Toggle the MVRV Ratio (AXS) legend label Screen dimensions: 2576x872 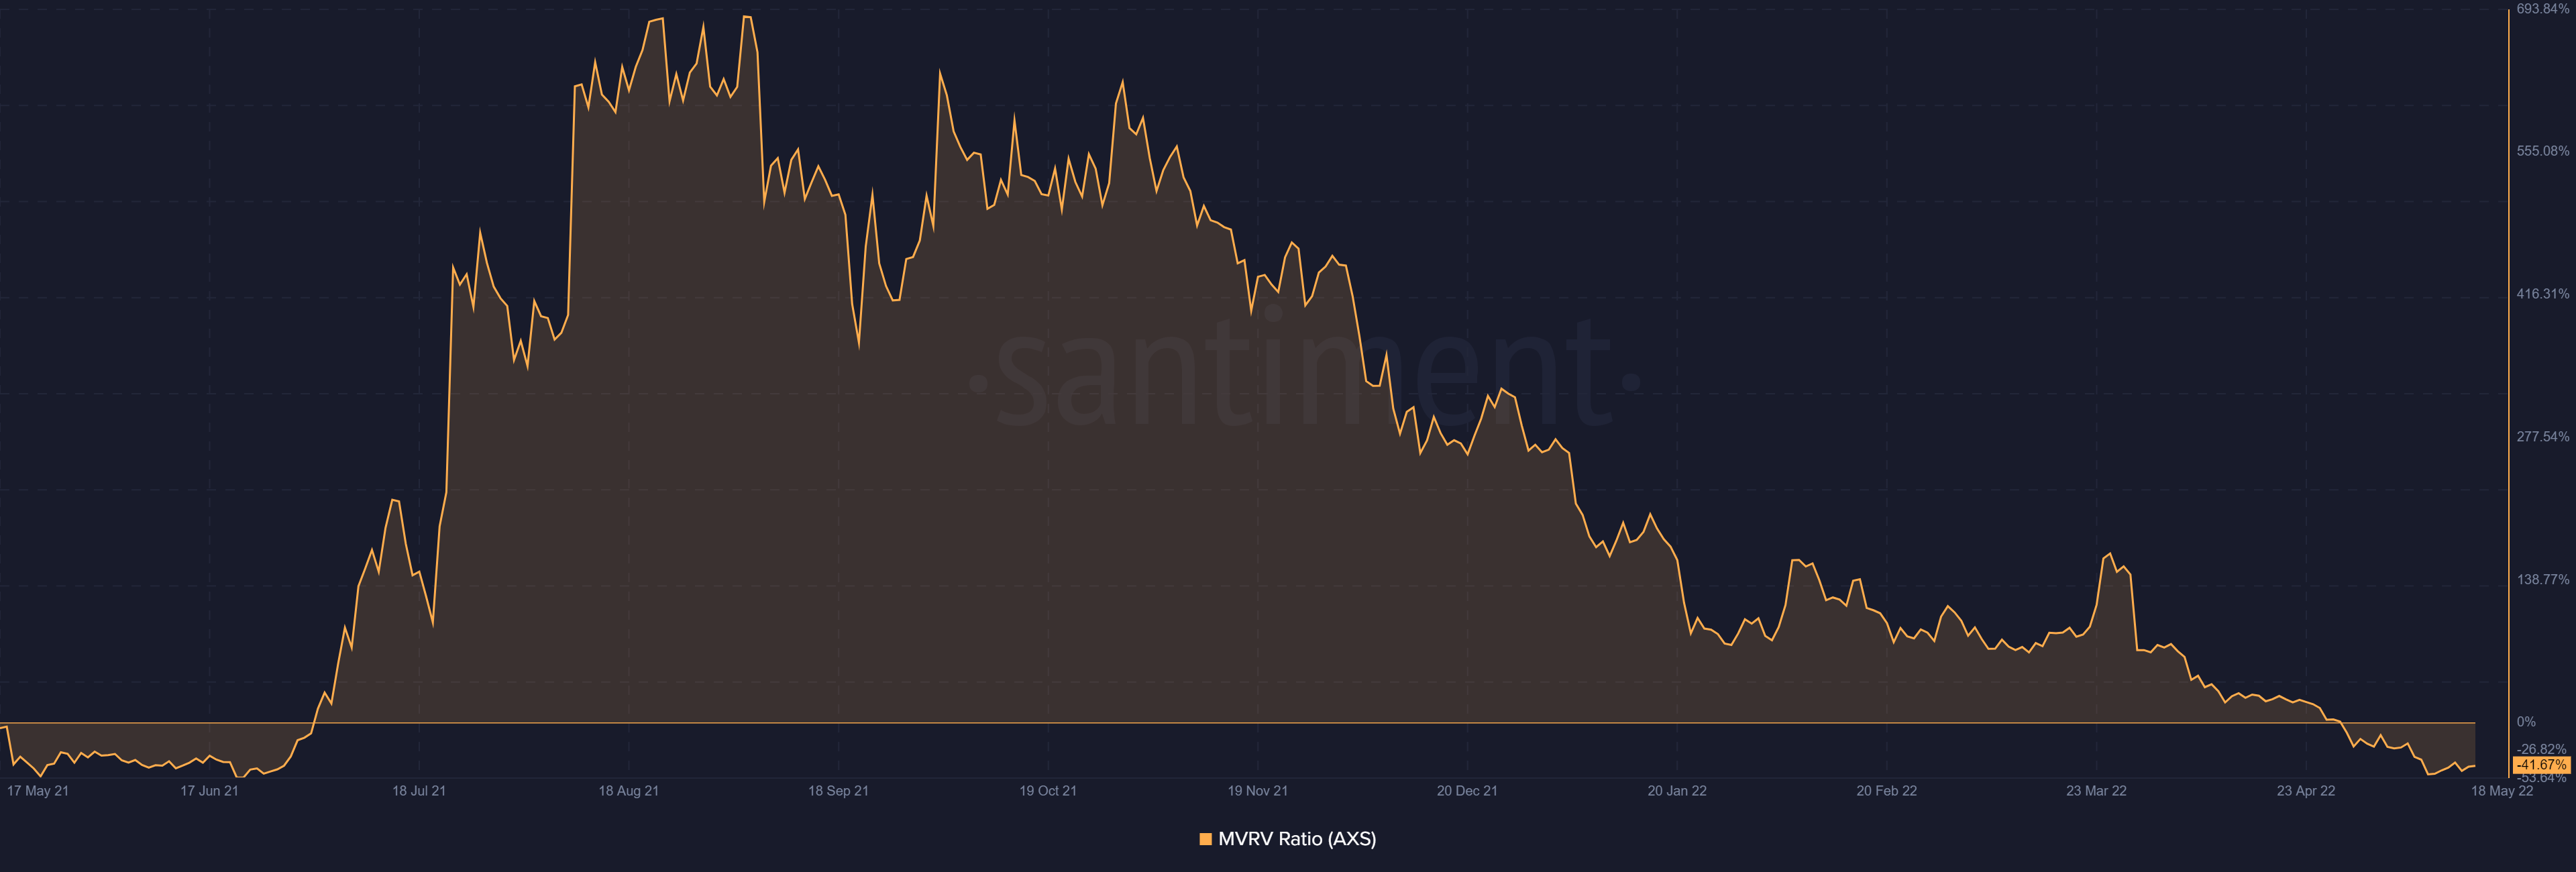(x=1297, y=839)
